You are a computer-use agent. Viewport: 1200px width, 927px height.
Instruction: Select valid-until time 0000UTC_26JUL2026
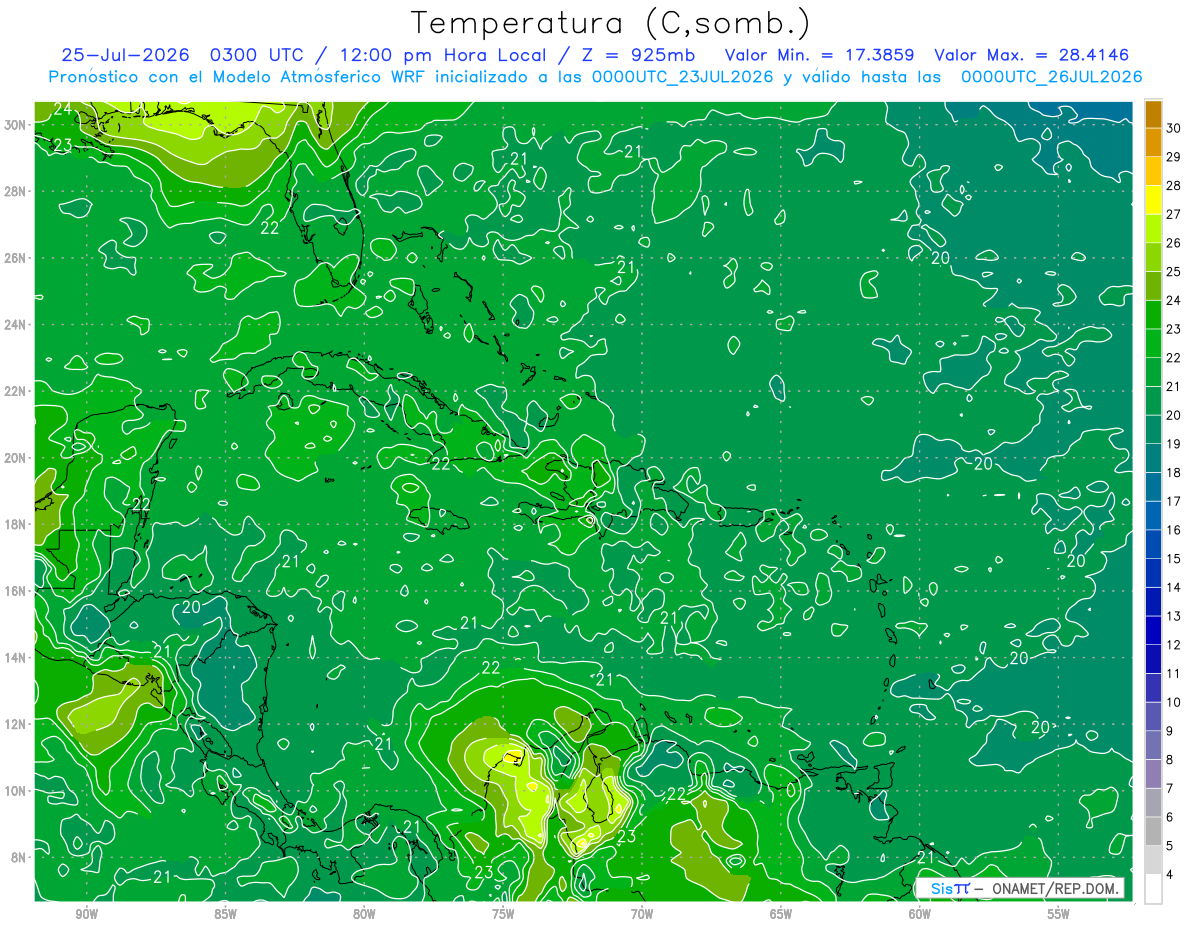1052,77
